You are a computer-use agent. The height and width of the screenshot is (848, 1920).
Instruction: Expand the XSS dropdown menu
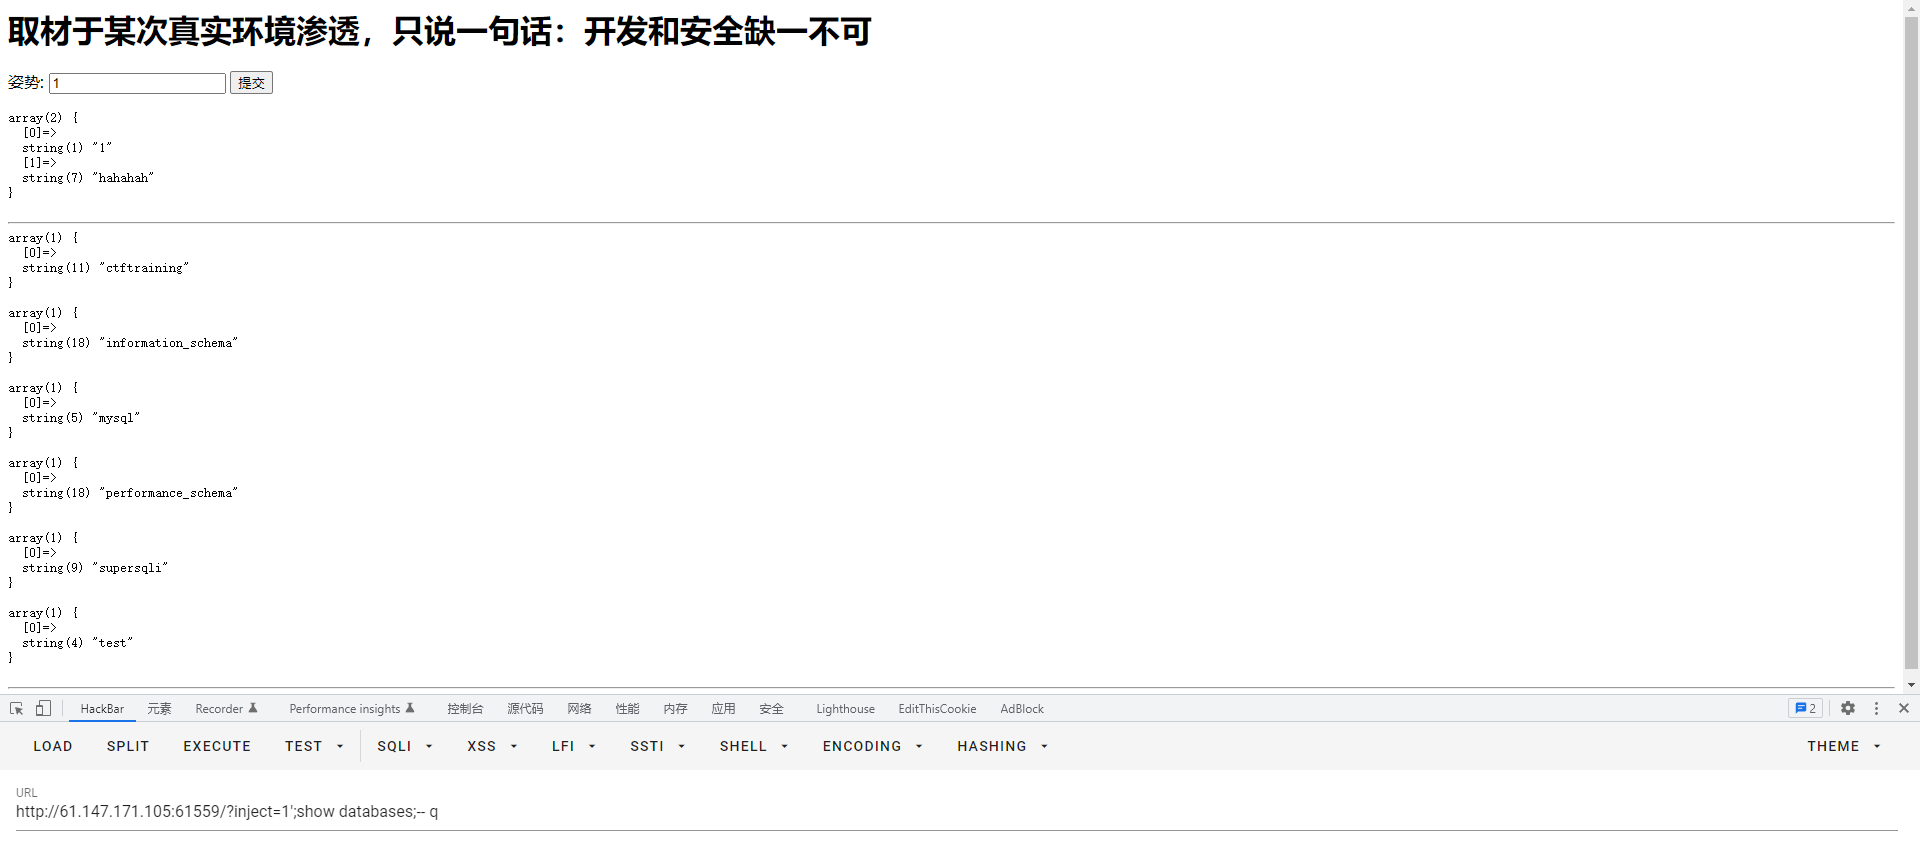click(492, 746)
